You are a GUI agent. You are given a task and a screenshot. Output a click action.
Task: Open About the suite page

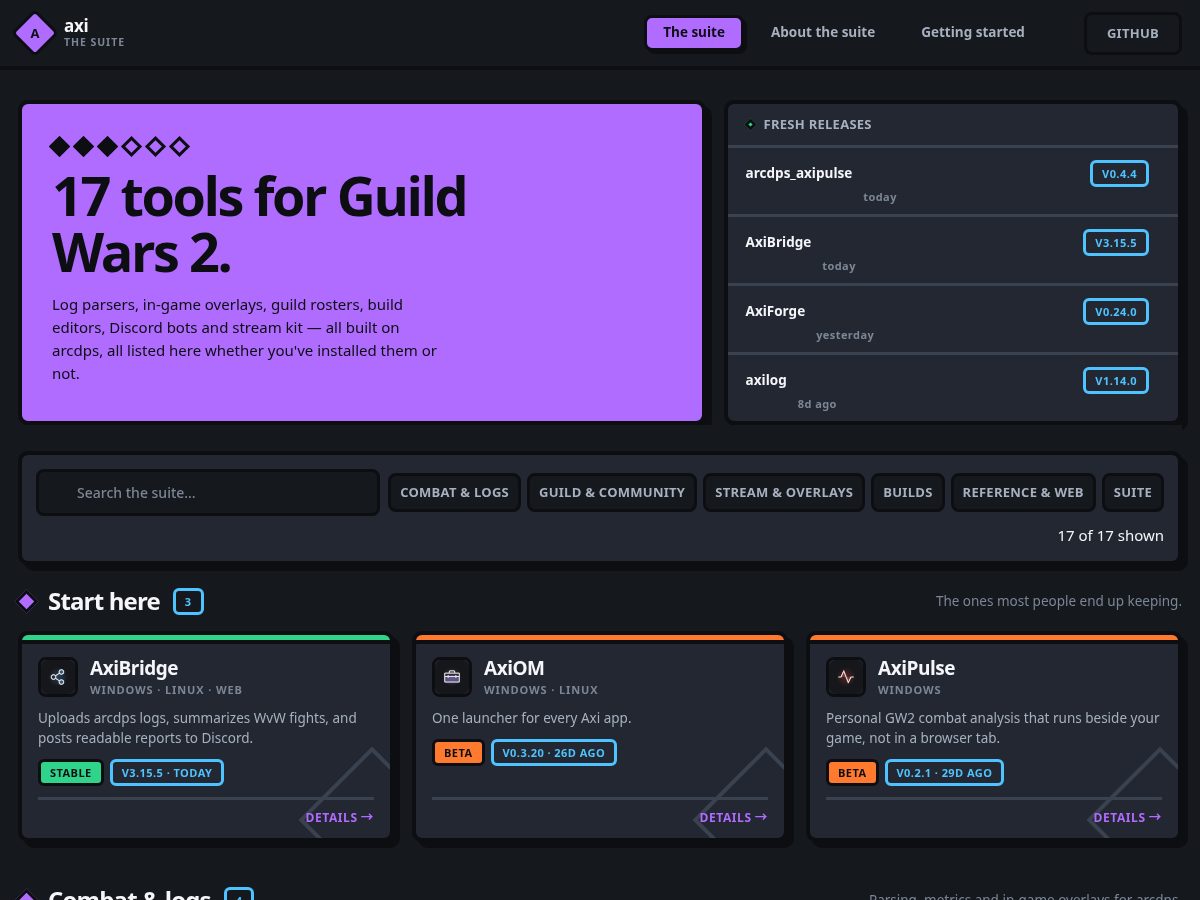point(823,32)
